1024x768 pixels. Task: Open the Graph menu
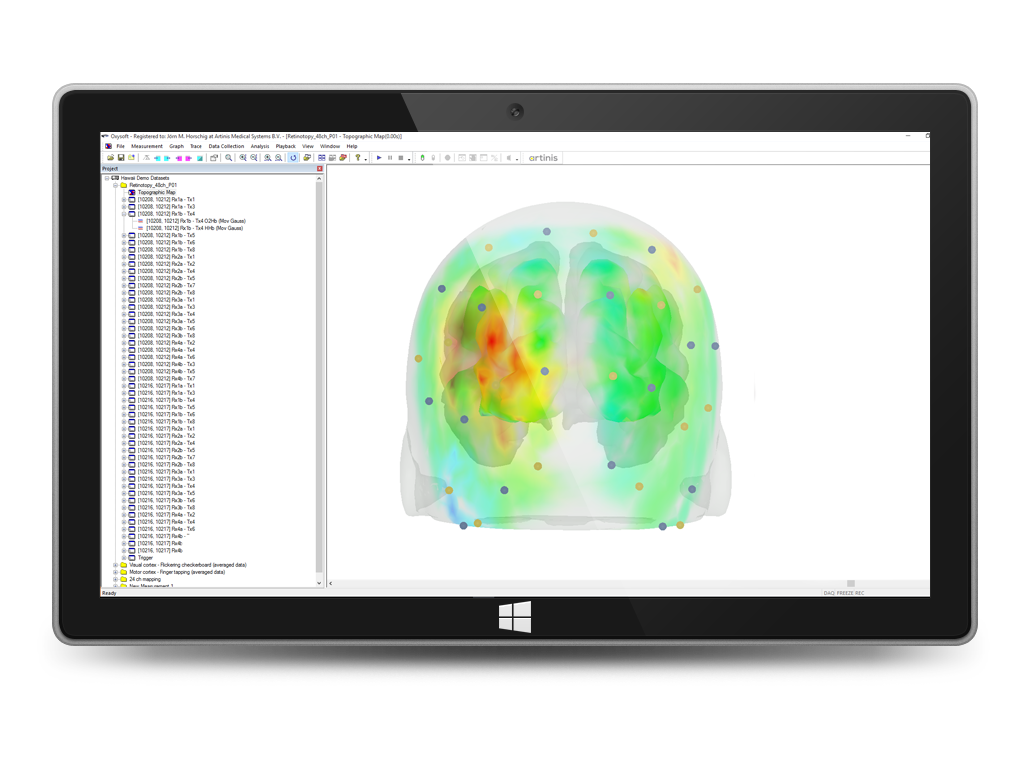click(176, 146)
